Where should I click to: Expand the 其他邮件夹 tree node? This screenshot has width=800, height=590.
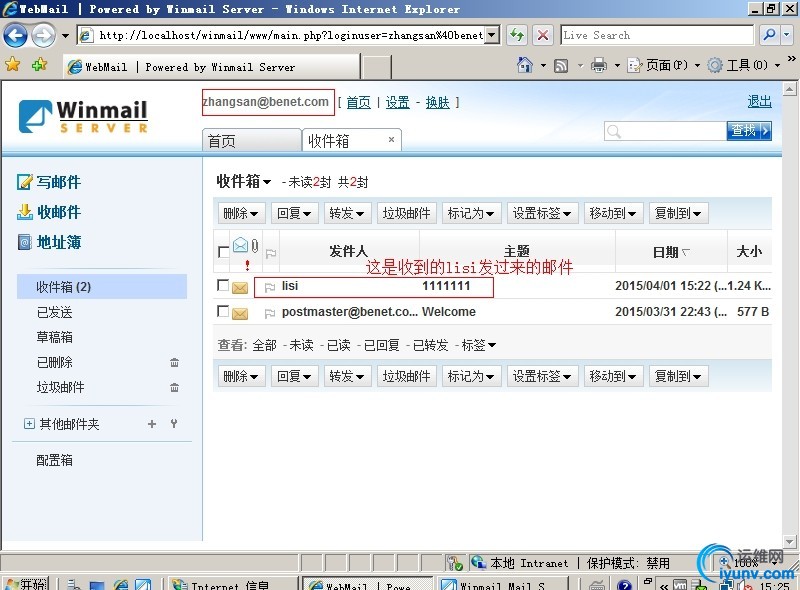(29, 424)
